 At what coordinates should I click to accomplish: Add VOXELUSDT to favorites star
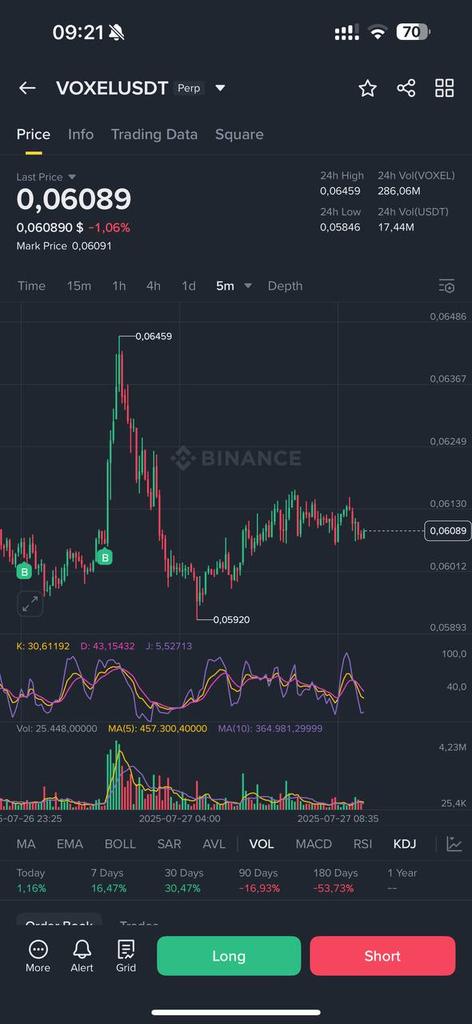(x=368, y=88)
